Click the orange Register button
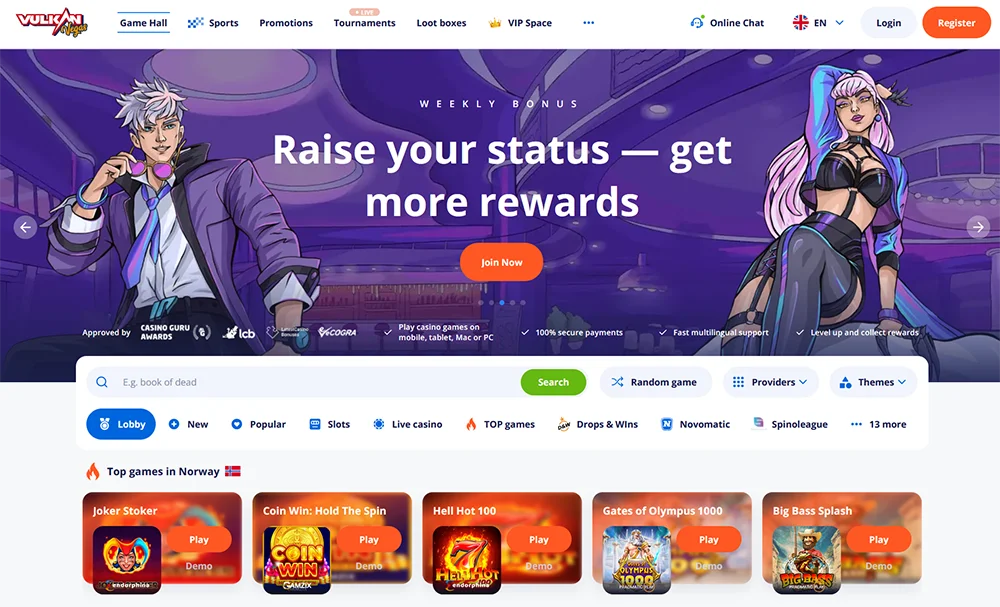1000x607 pixels. 956,22
